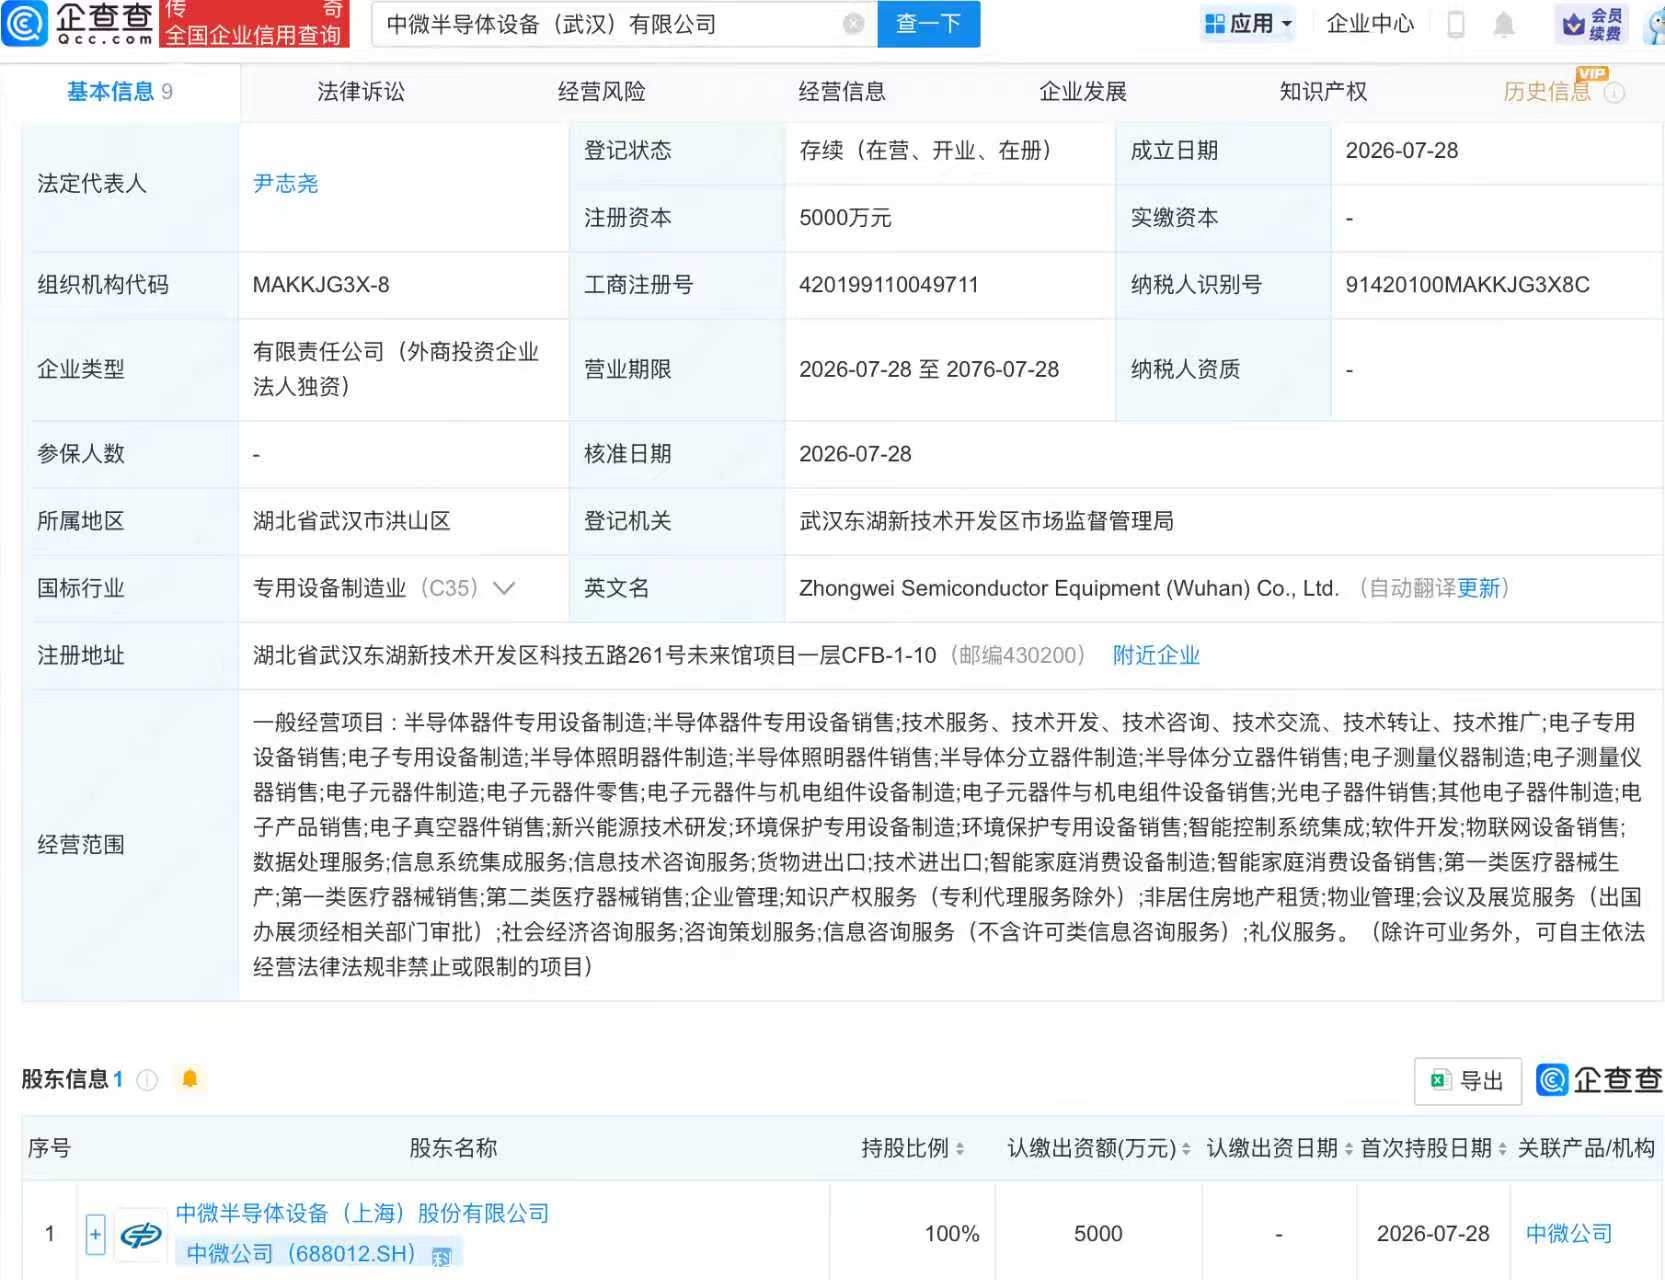Click the small icon after 688012.SH tag

click(x=441, y=1256)
